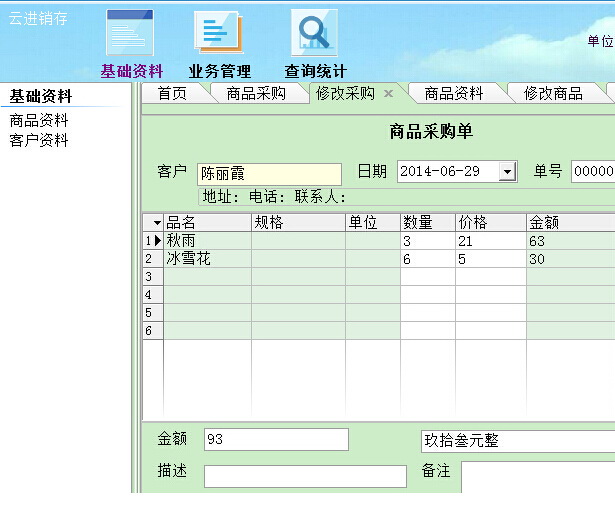Click price cell 5 for 冰雪花
The width and height of the screenshot is (615, 509).
coord(491,258)
